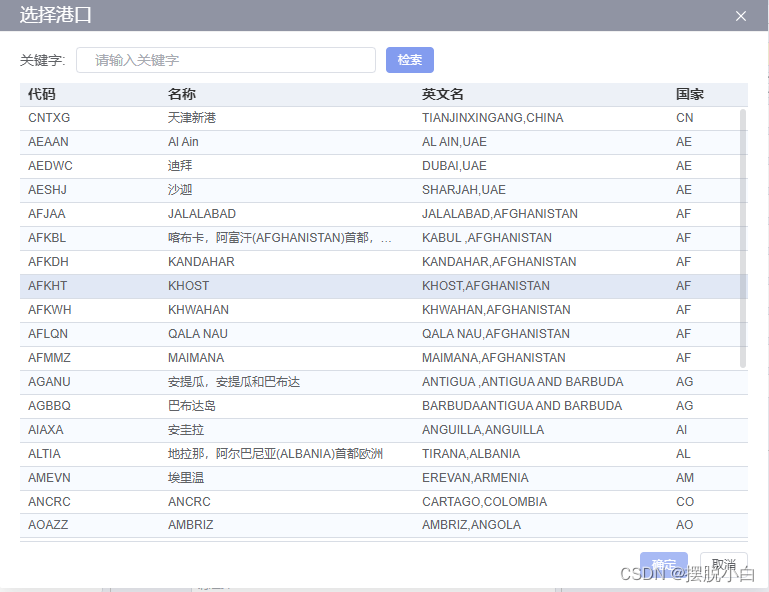Click MAIMANA,AFGHANISTAN cell

click(493, 358)
